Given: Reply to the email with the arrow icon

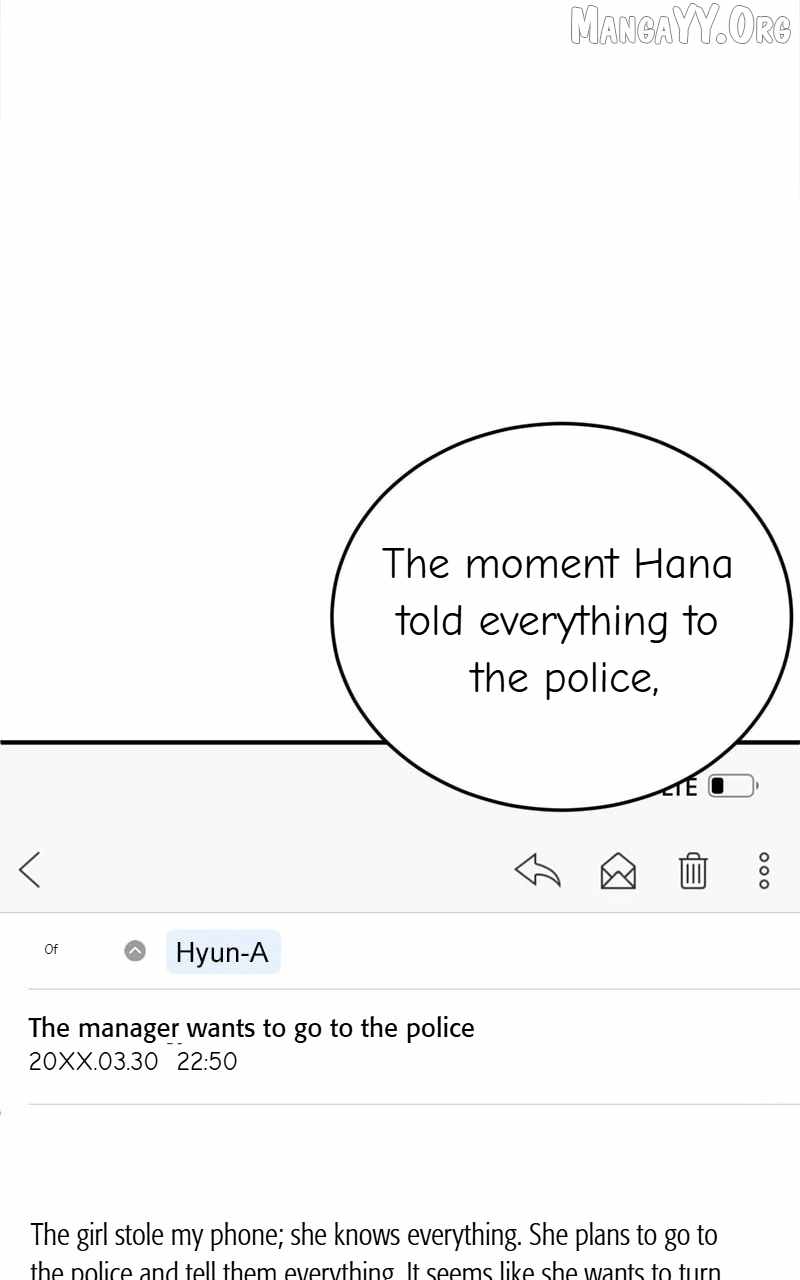Looking at the screenshot, I should pyautogui.click(x=538, y=870).
